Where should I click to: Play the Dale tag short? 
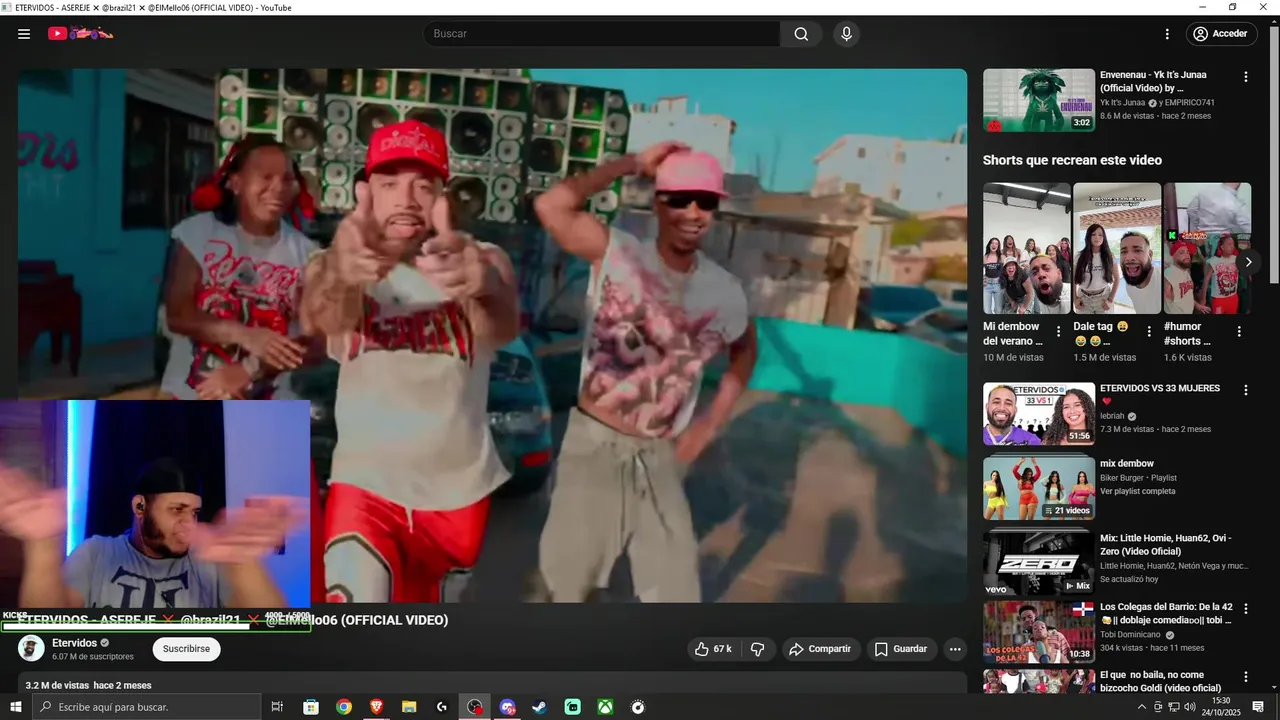pos(1117,248)
